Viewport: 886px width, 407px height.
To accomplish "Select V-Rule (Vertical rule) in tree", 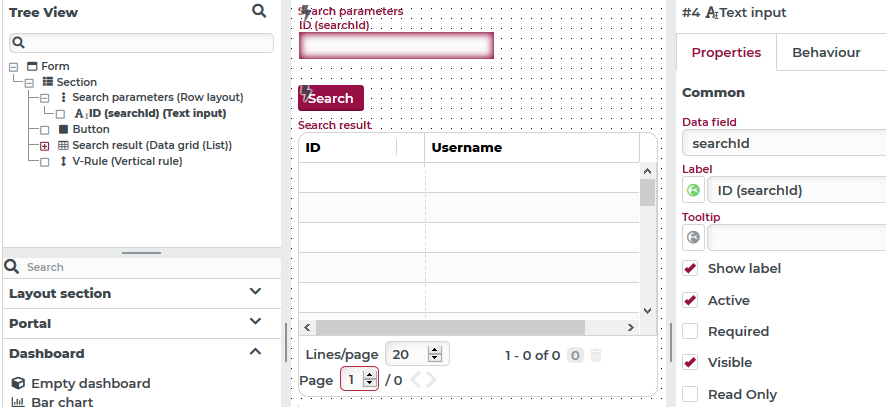I will pyautogui.click(x=127, y=161).
